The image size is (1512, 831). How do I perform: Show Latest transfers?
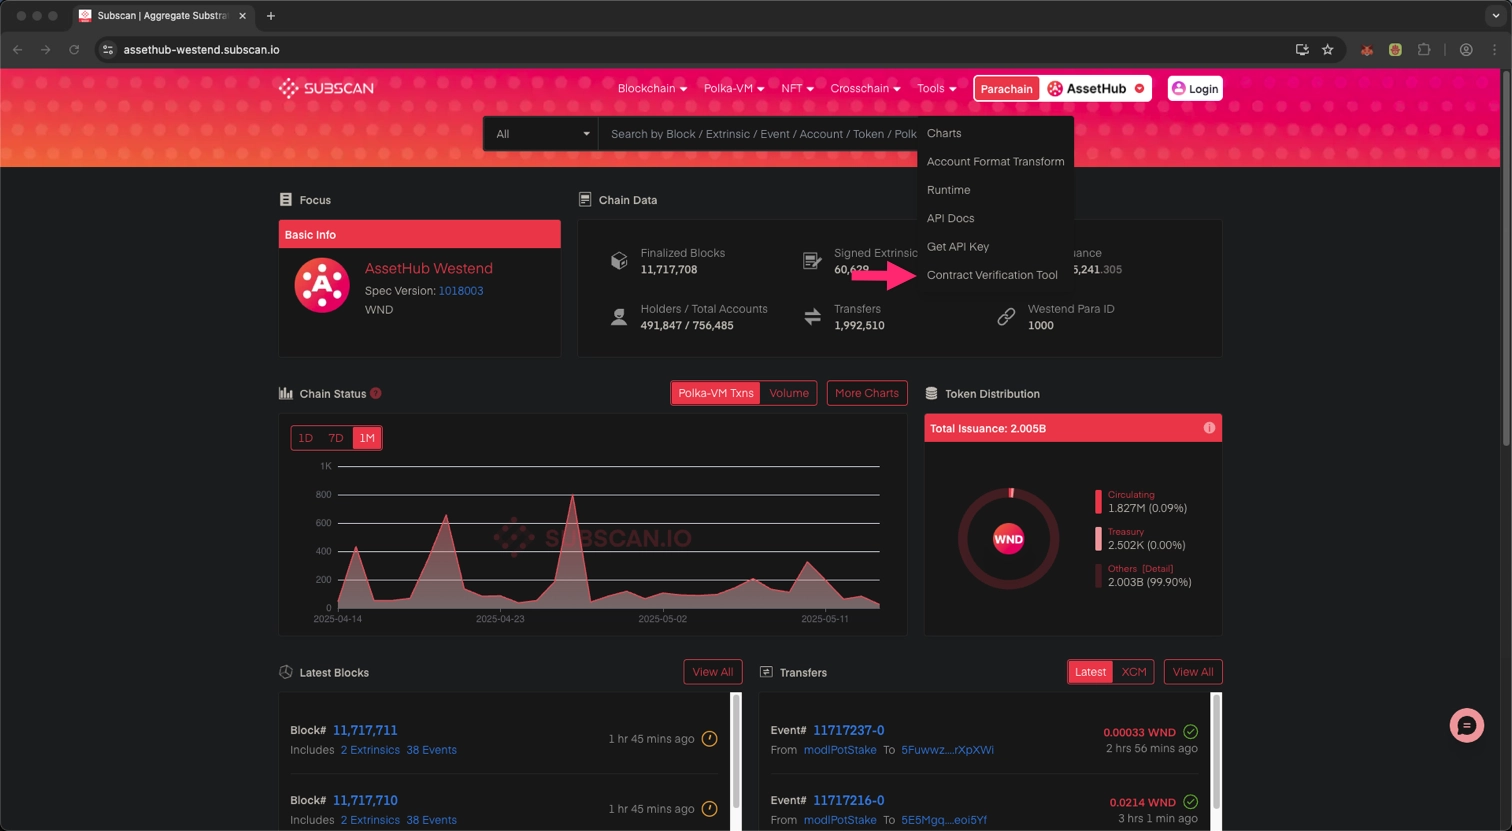click(x=1090, y=672)
